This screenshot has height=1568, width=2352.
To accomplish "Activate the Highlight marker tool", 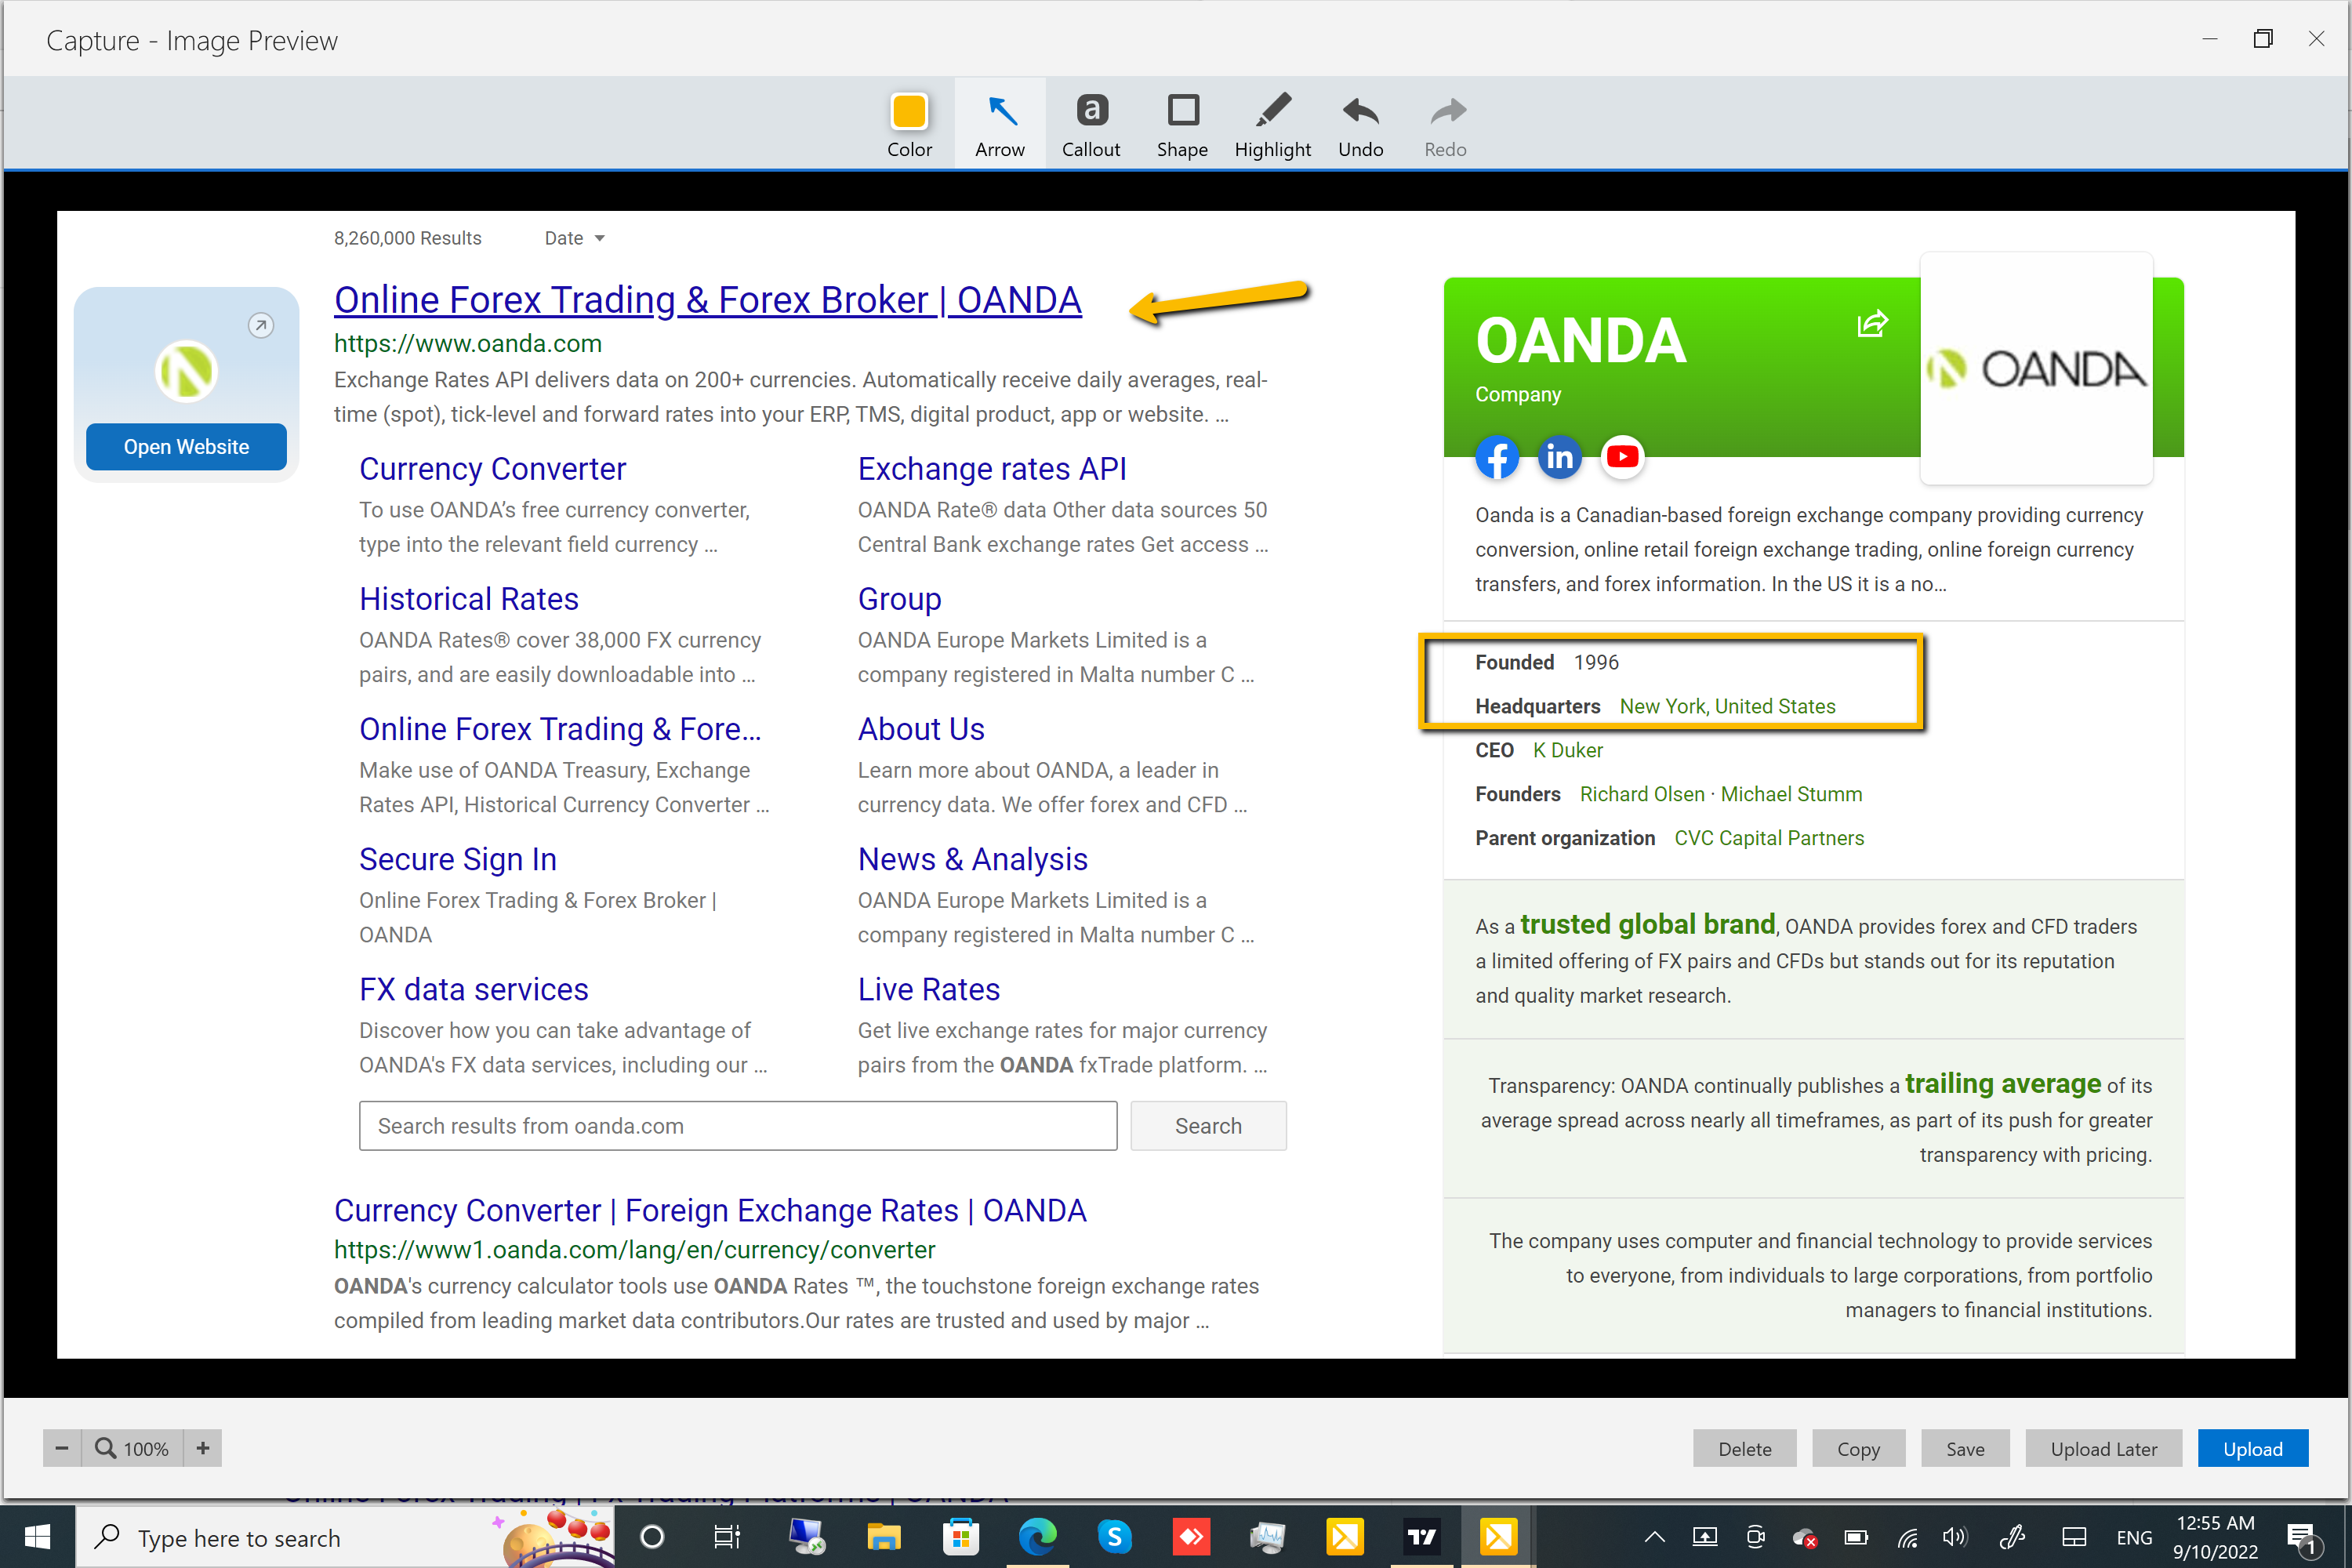I will click(1272, 123).
